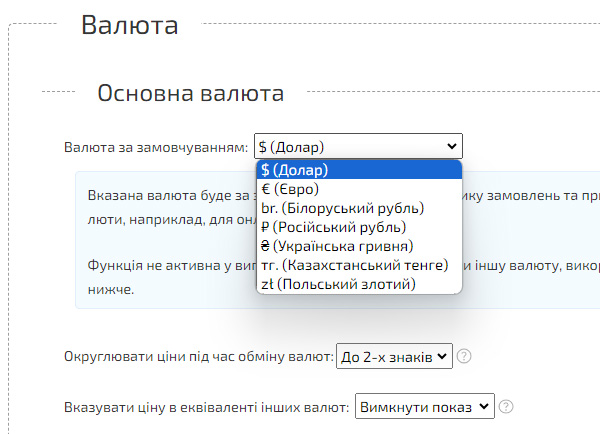This screenshot has height=434, width=600.
Task: Open the 'Валюта за замовчуванням' combo box
Action: point(358,147)
